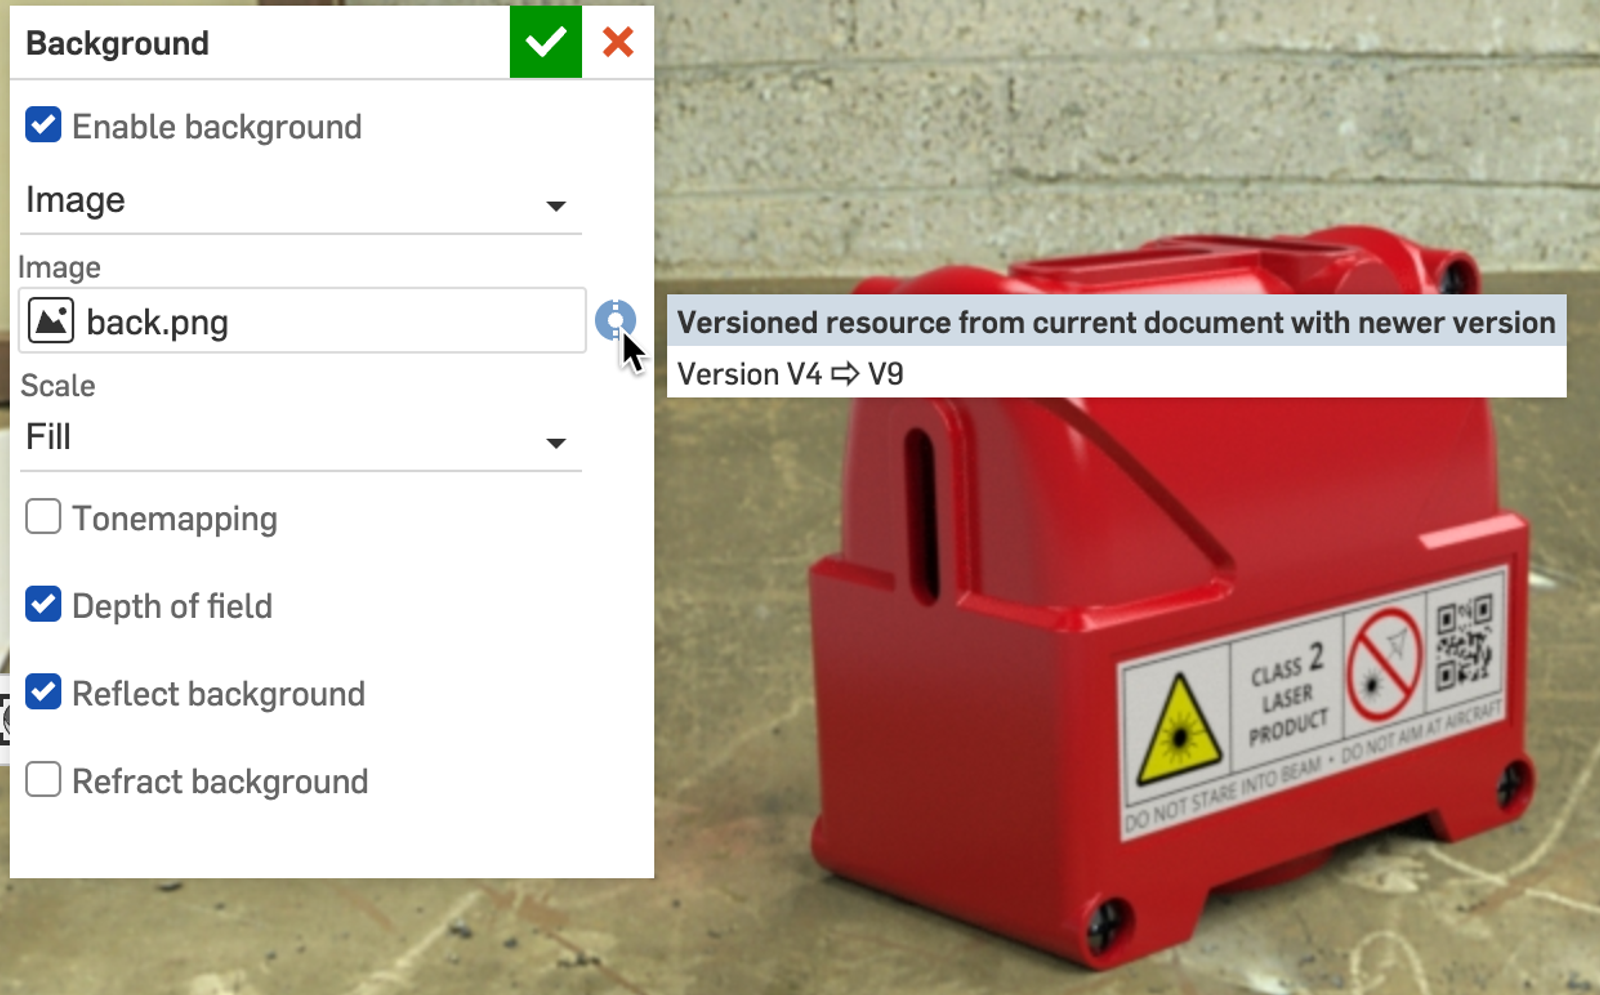Click the Versioned resource tooltip header
1600x995 pixels.
pos(1115,322)
